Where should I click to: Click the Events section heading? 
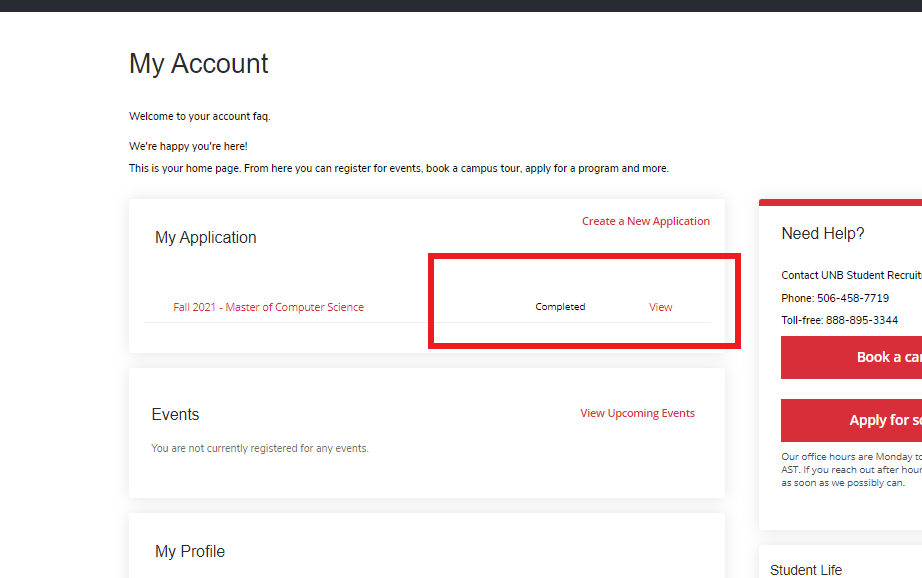pyautogui.click(x=175, y=414)
